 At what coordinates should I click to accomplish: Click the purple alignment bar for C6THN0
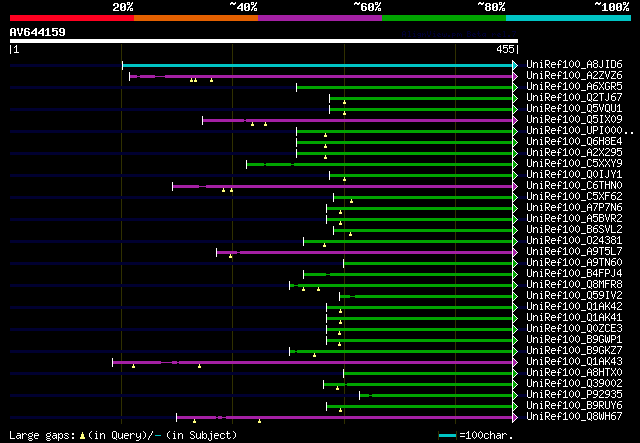coord(343,187)
